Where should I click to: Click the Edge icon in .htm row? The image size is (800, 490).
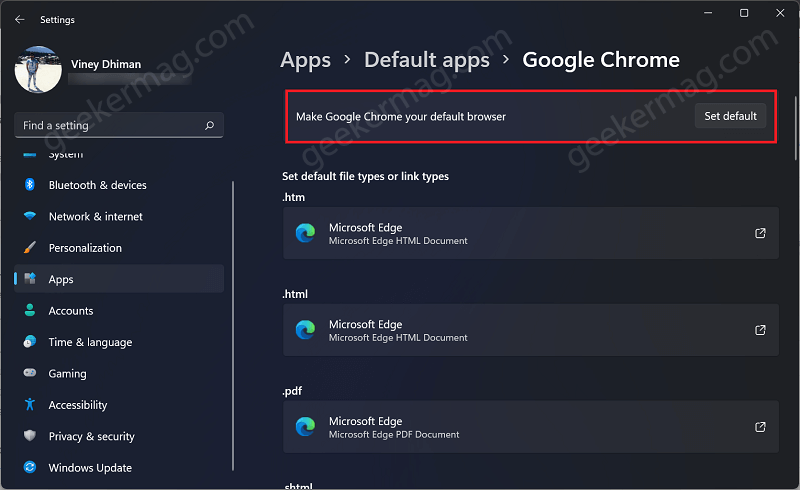tap(305, 233)
